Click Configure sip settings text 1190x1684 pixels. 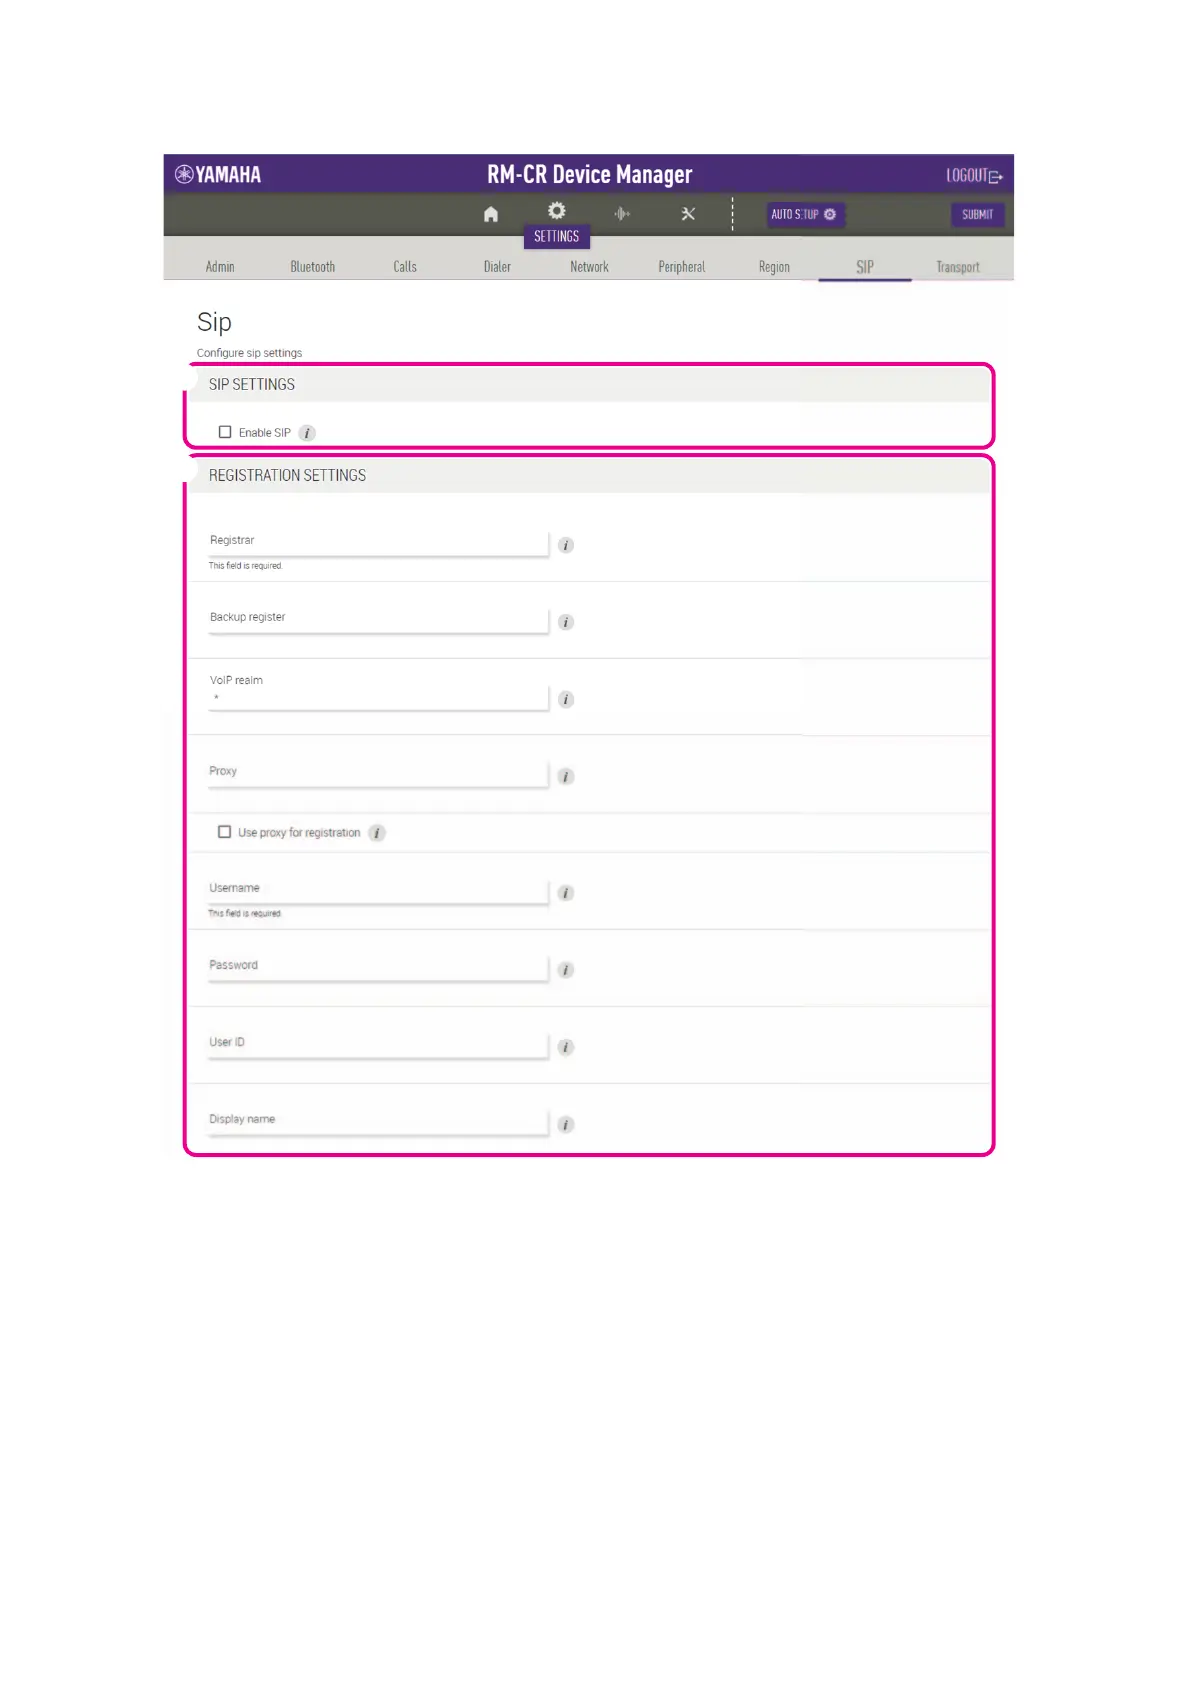(x=249, y=353)
